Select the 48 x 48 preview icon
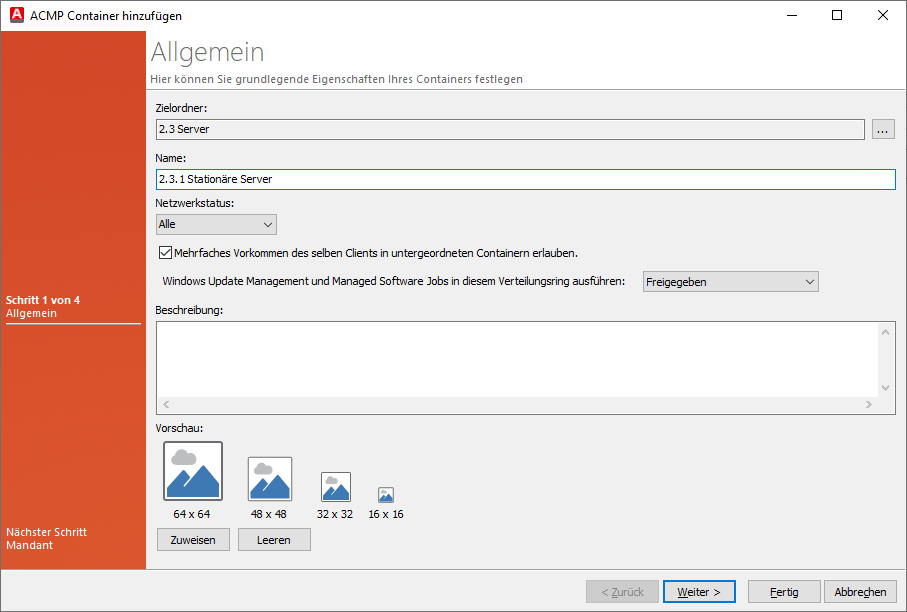Image resolution: width=907 pixels, height=612 pixels. pos(270,479)
